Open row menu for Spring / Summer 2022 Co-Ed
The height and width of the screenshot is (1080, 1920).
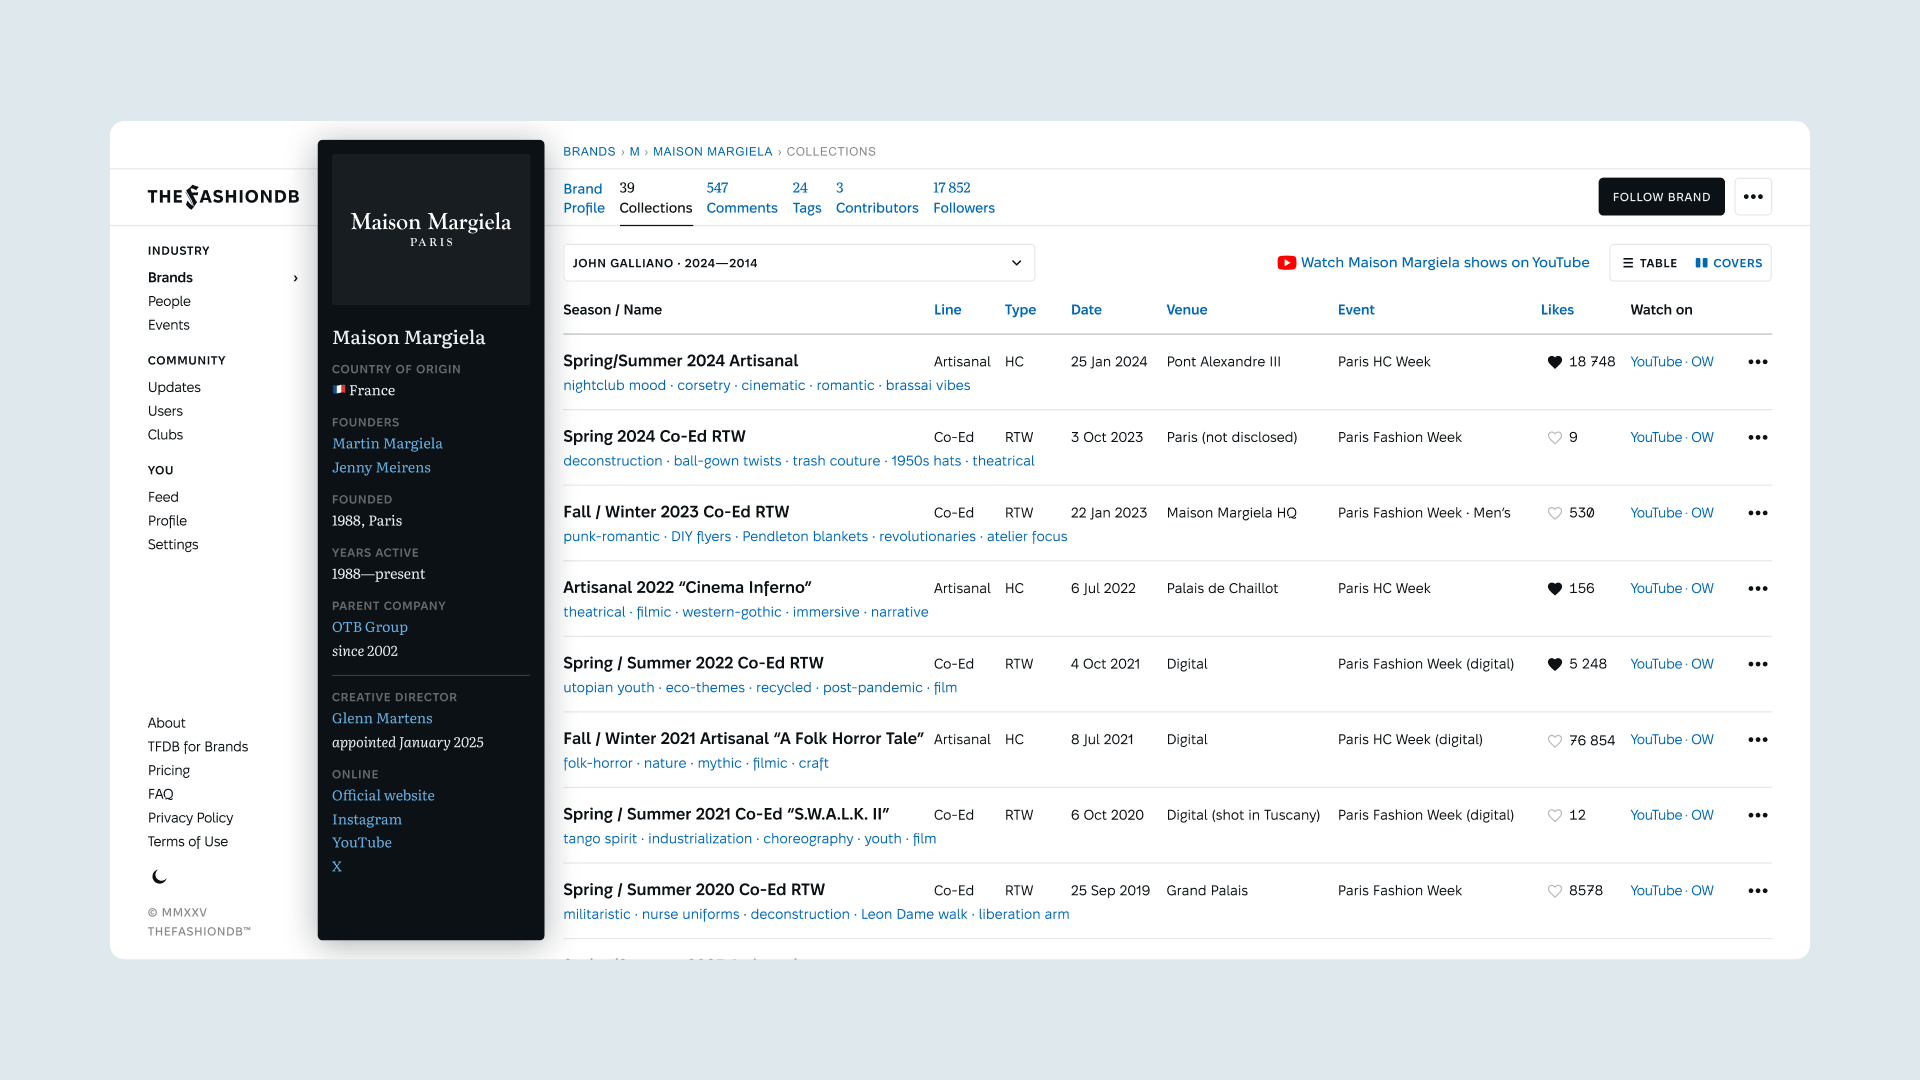tap(1758, 664)
